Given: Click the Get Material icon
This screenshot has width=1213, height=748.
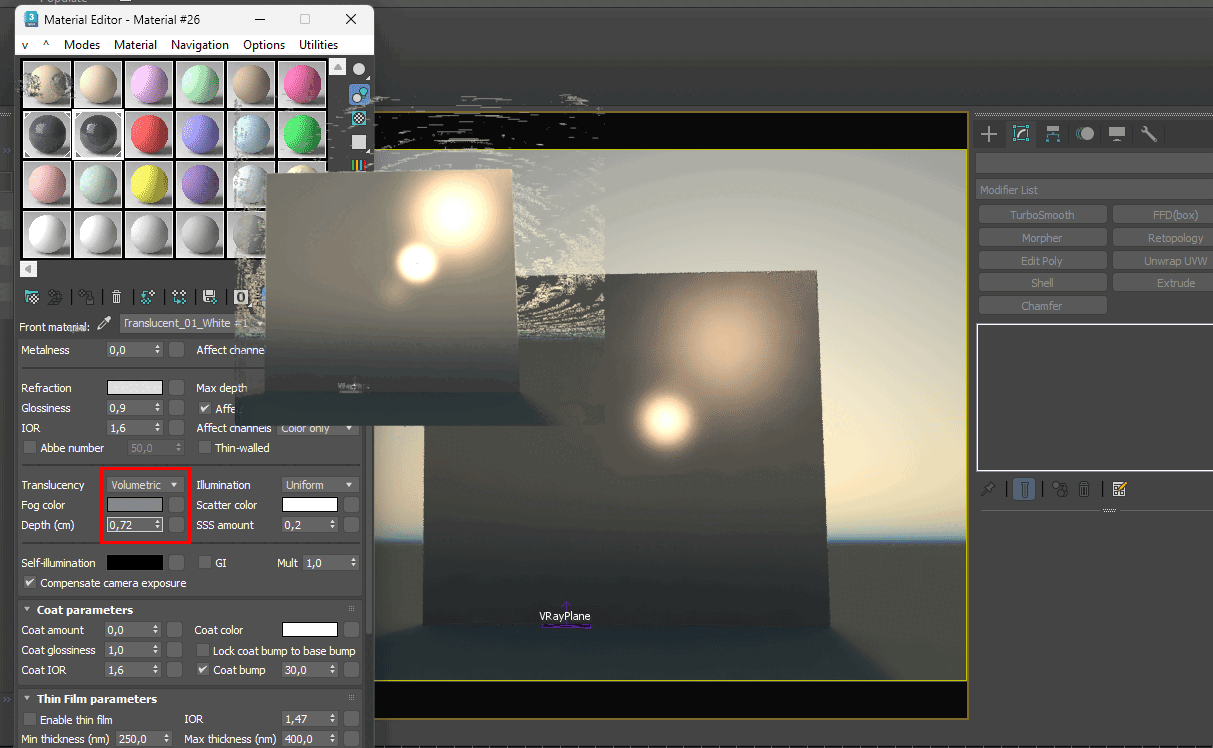Looking at the screenshot, I should (32, 296).
